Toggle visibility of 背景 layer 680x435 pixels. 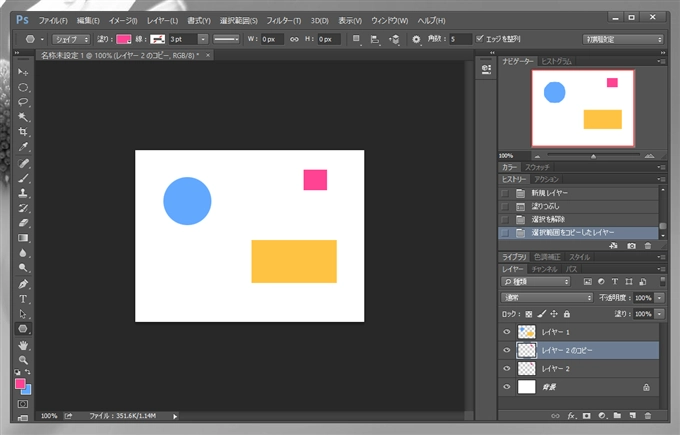(x=507, y=386)
